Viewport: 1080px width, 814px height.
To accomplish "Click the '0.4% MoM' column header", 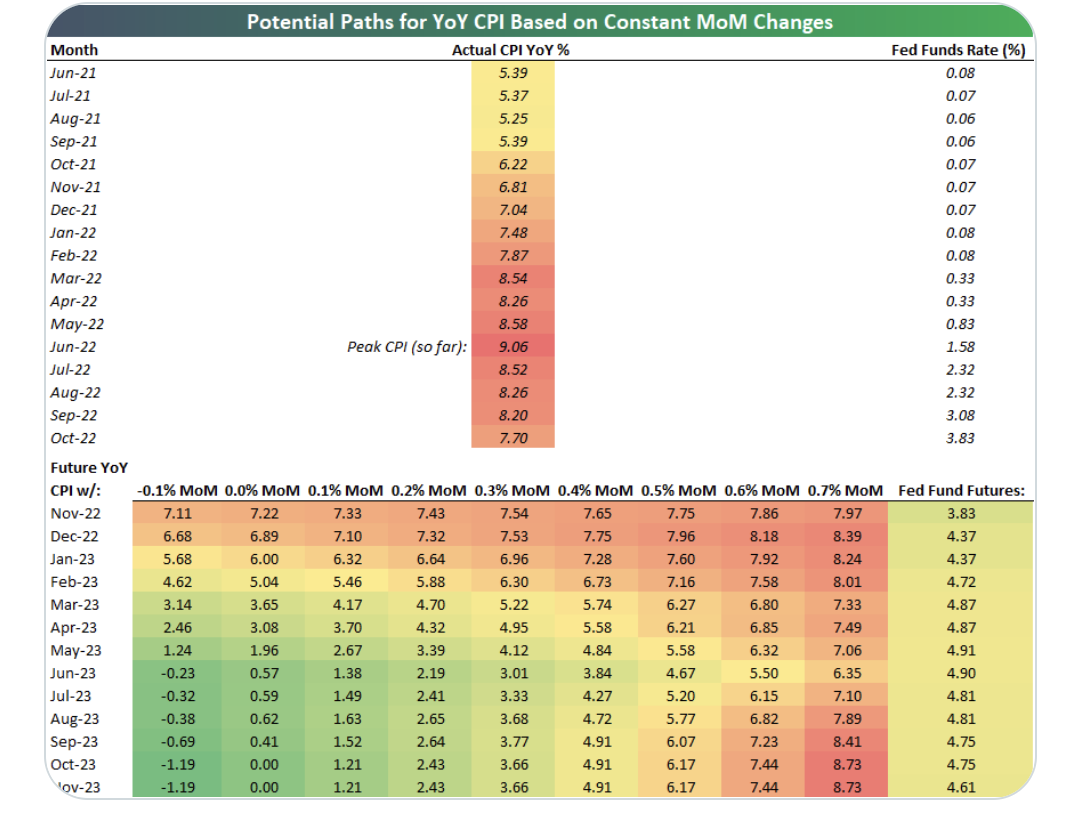I will click(595, 490).
